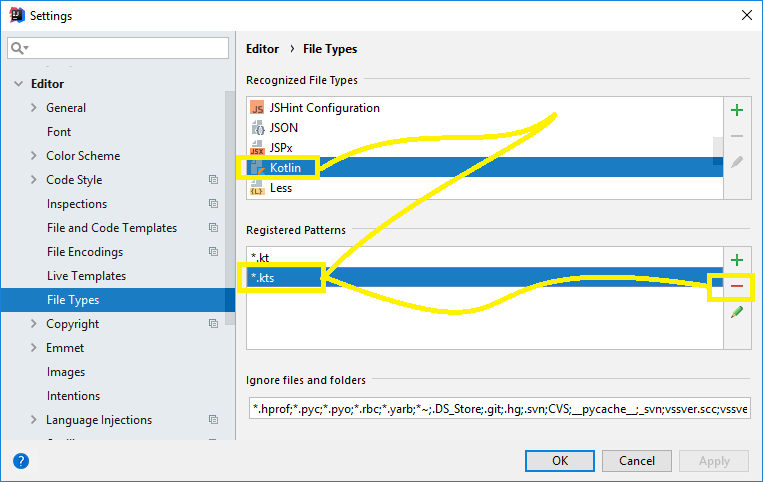Open the Font settings page
Viewport: 763px width, 482px height.
point(59,132)
